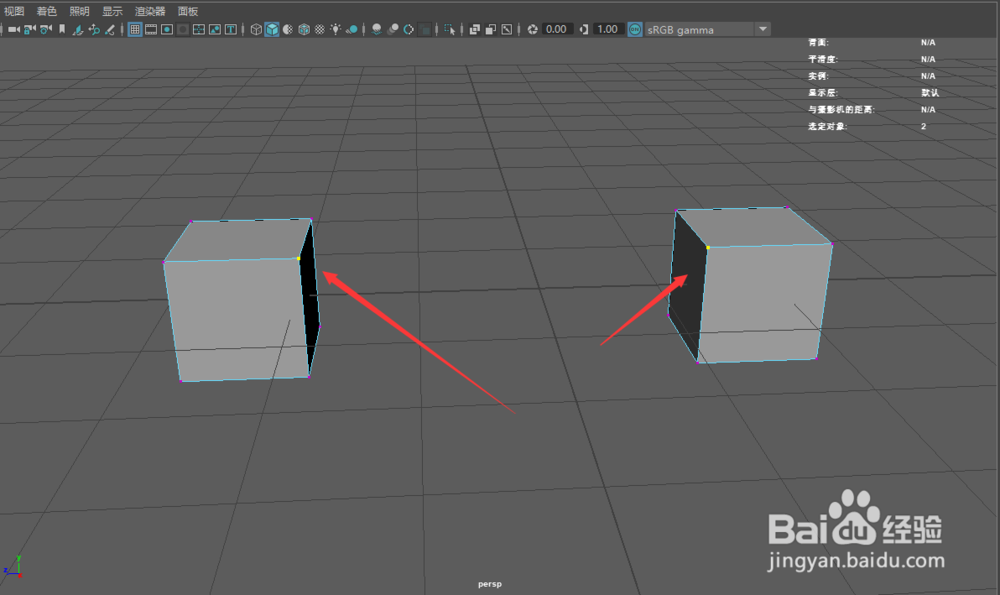Image resolution: width=1000 pixels, height=595 pixels.
Task: Click the Image Plane icon
Action: (78, 29)
